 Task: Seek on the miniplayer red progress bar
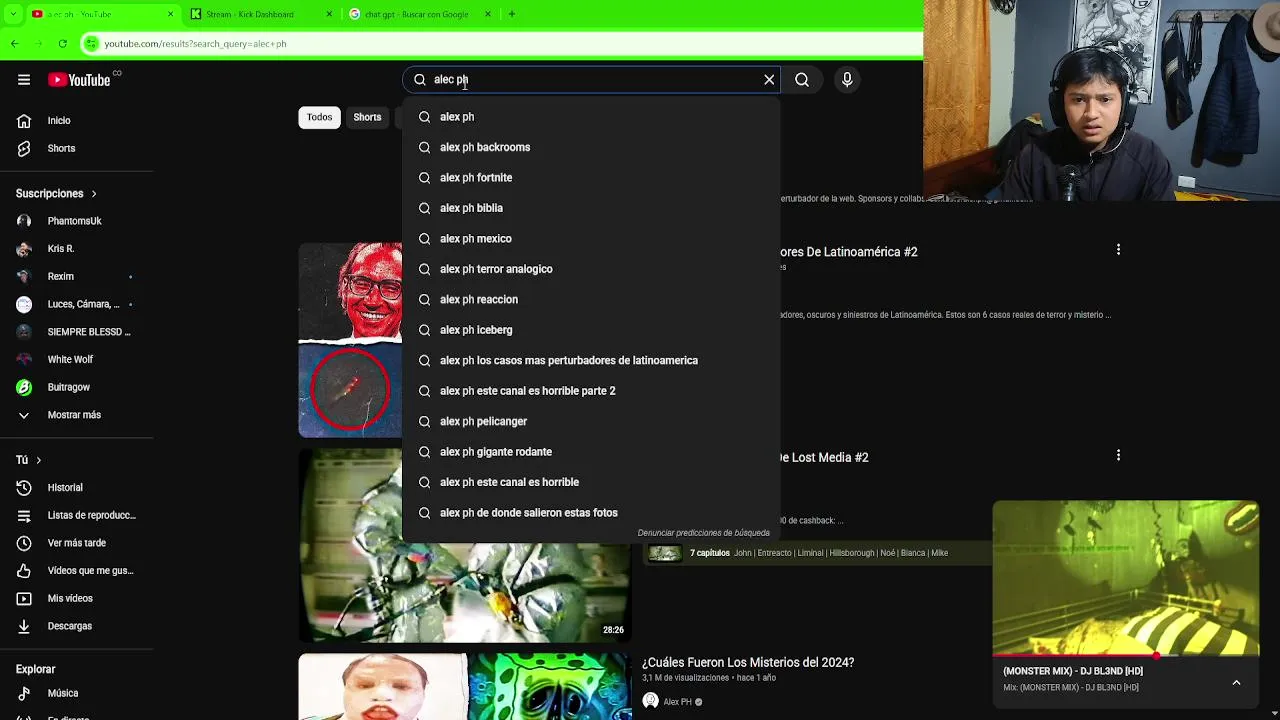(x=1125, y=656)
